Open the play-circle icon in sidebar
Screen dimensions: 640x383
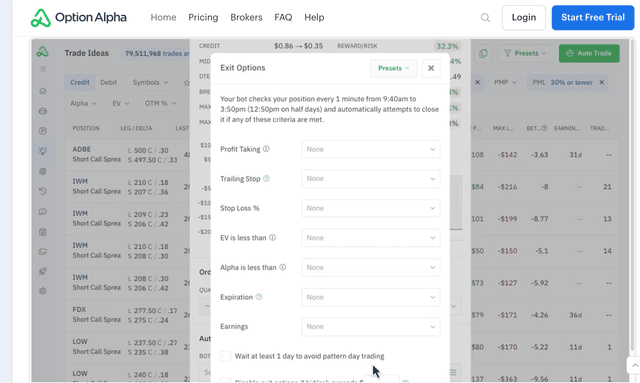pos(43,131)
